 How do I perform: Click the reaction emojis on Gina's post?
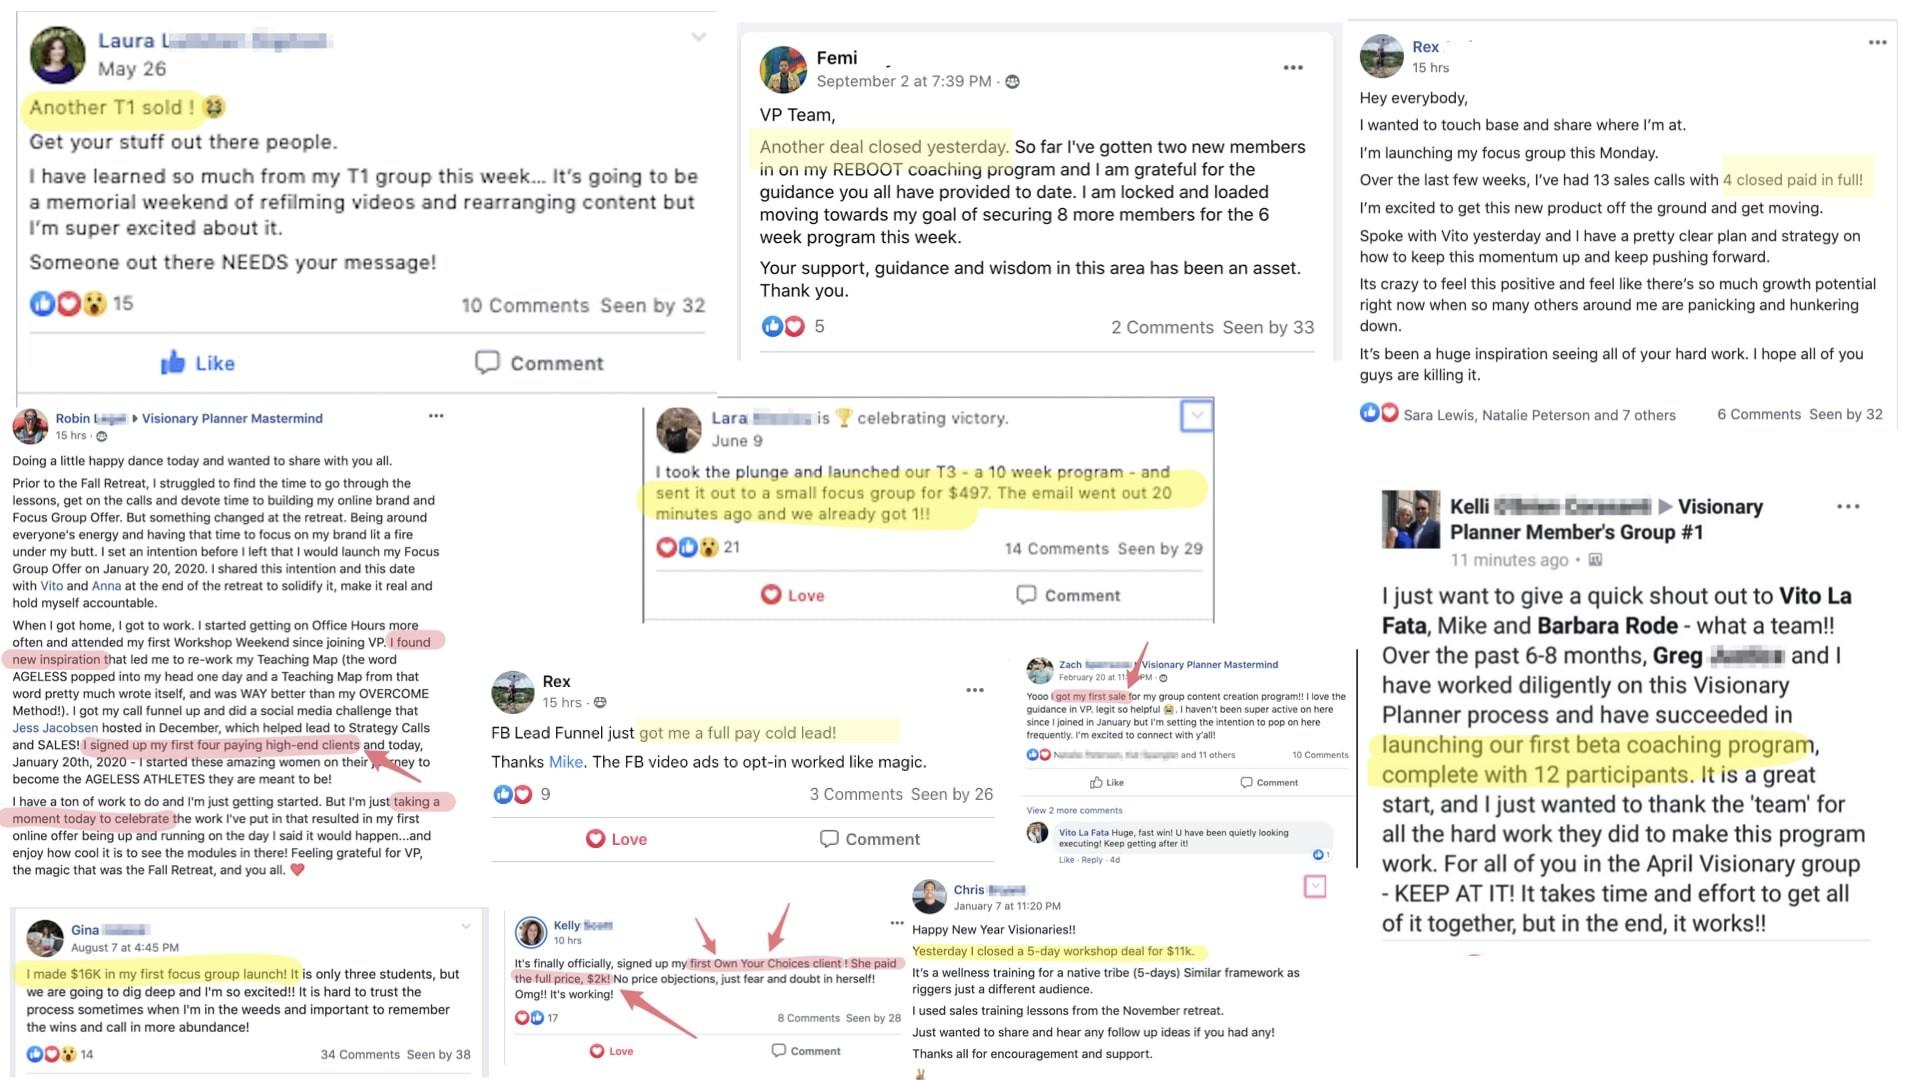[x=51, y=1054]
